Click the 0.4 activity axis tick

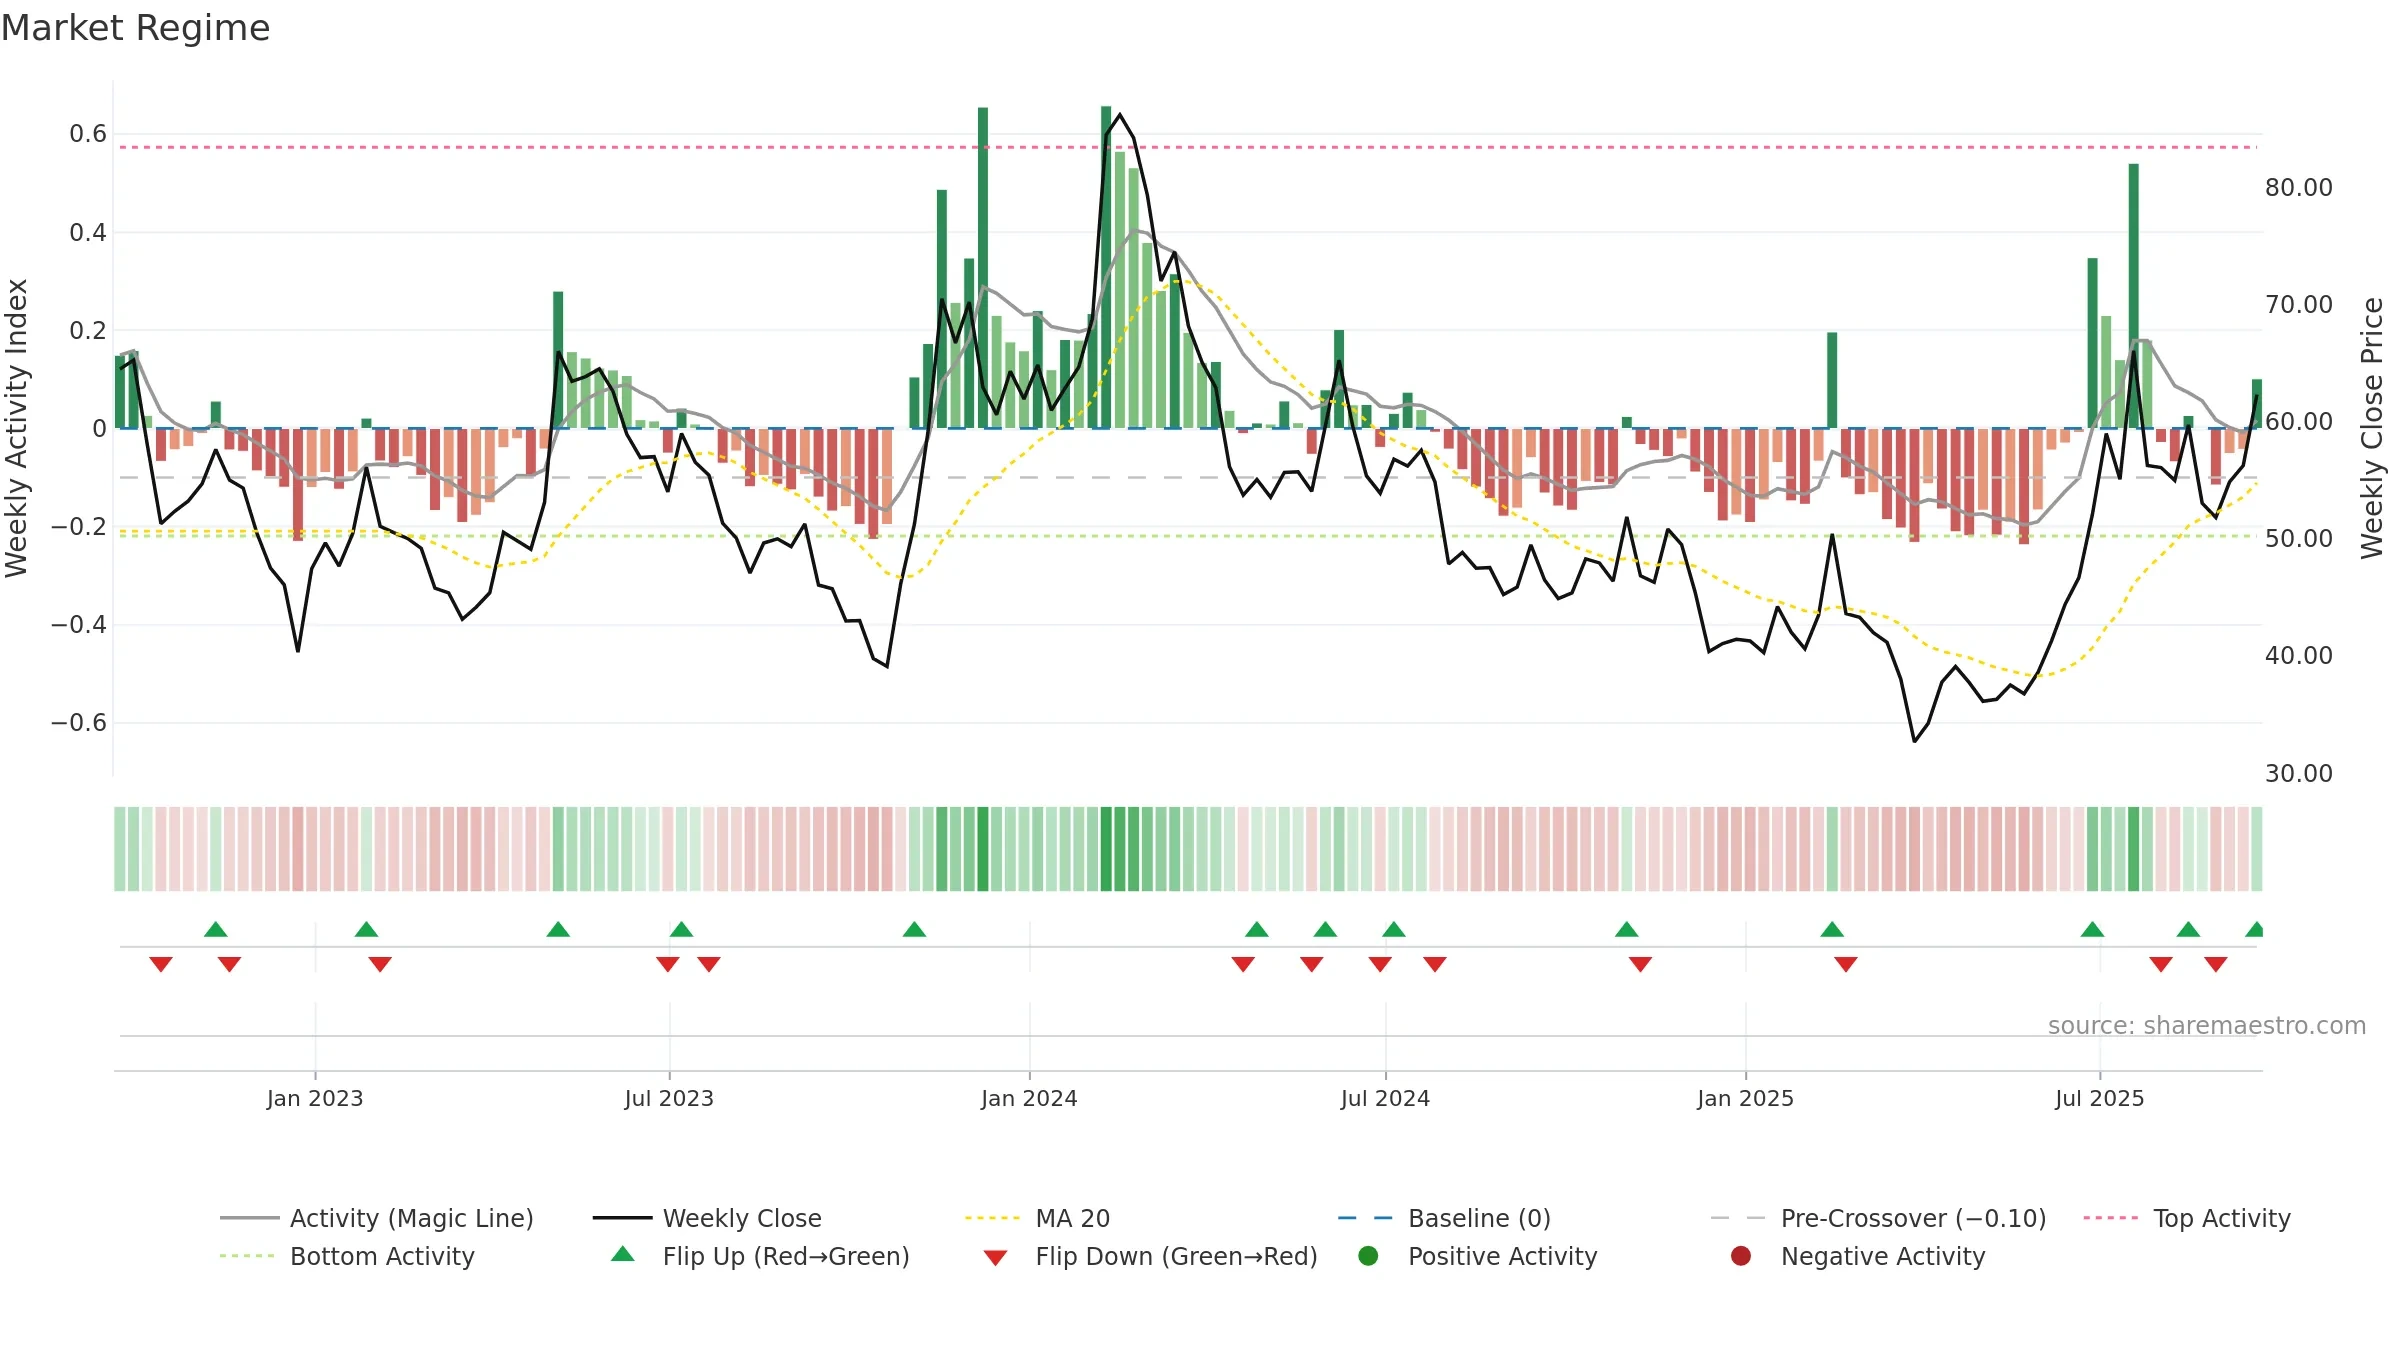point(88,232)
